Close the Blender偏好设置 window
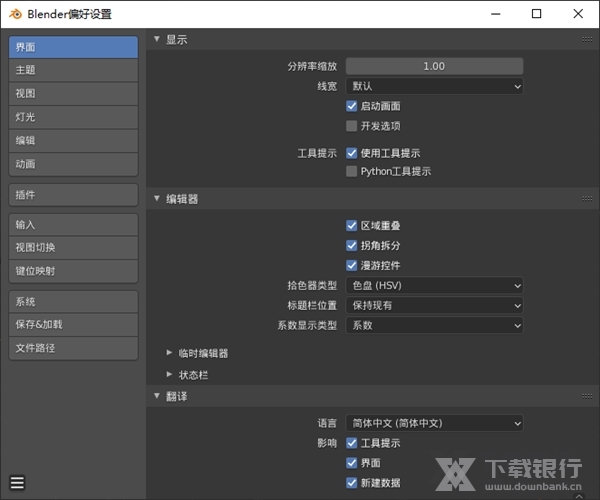 578,14
